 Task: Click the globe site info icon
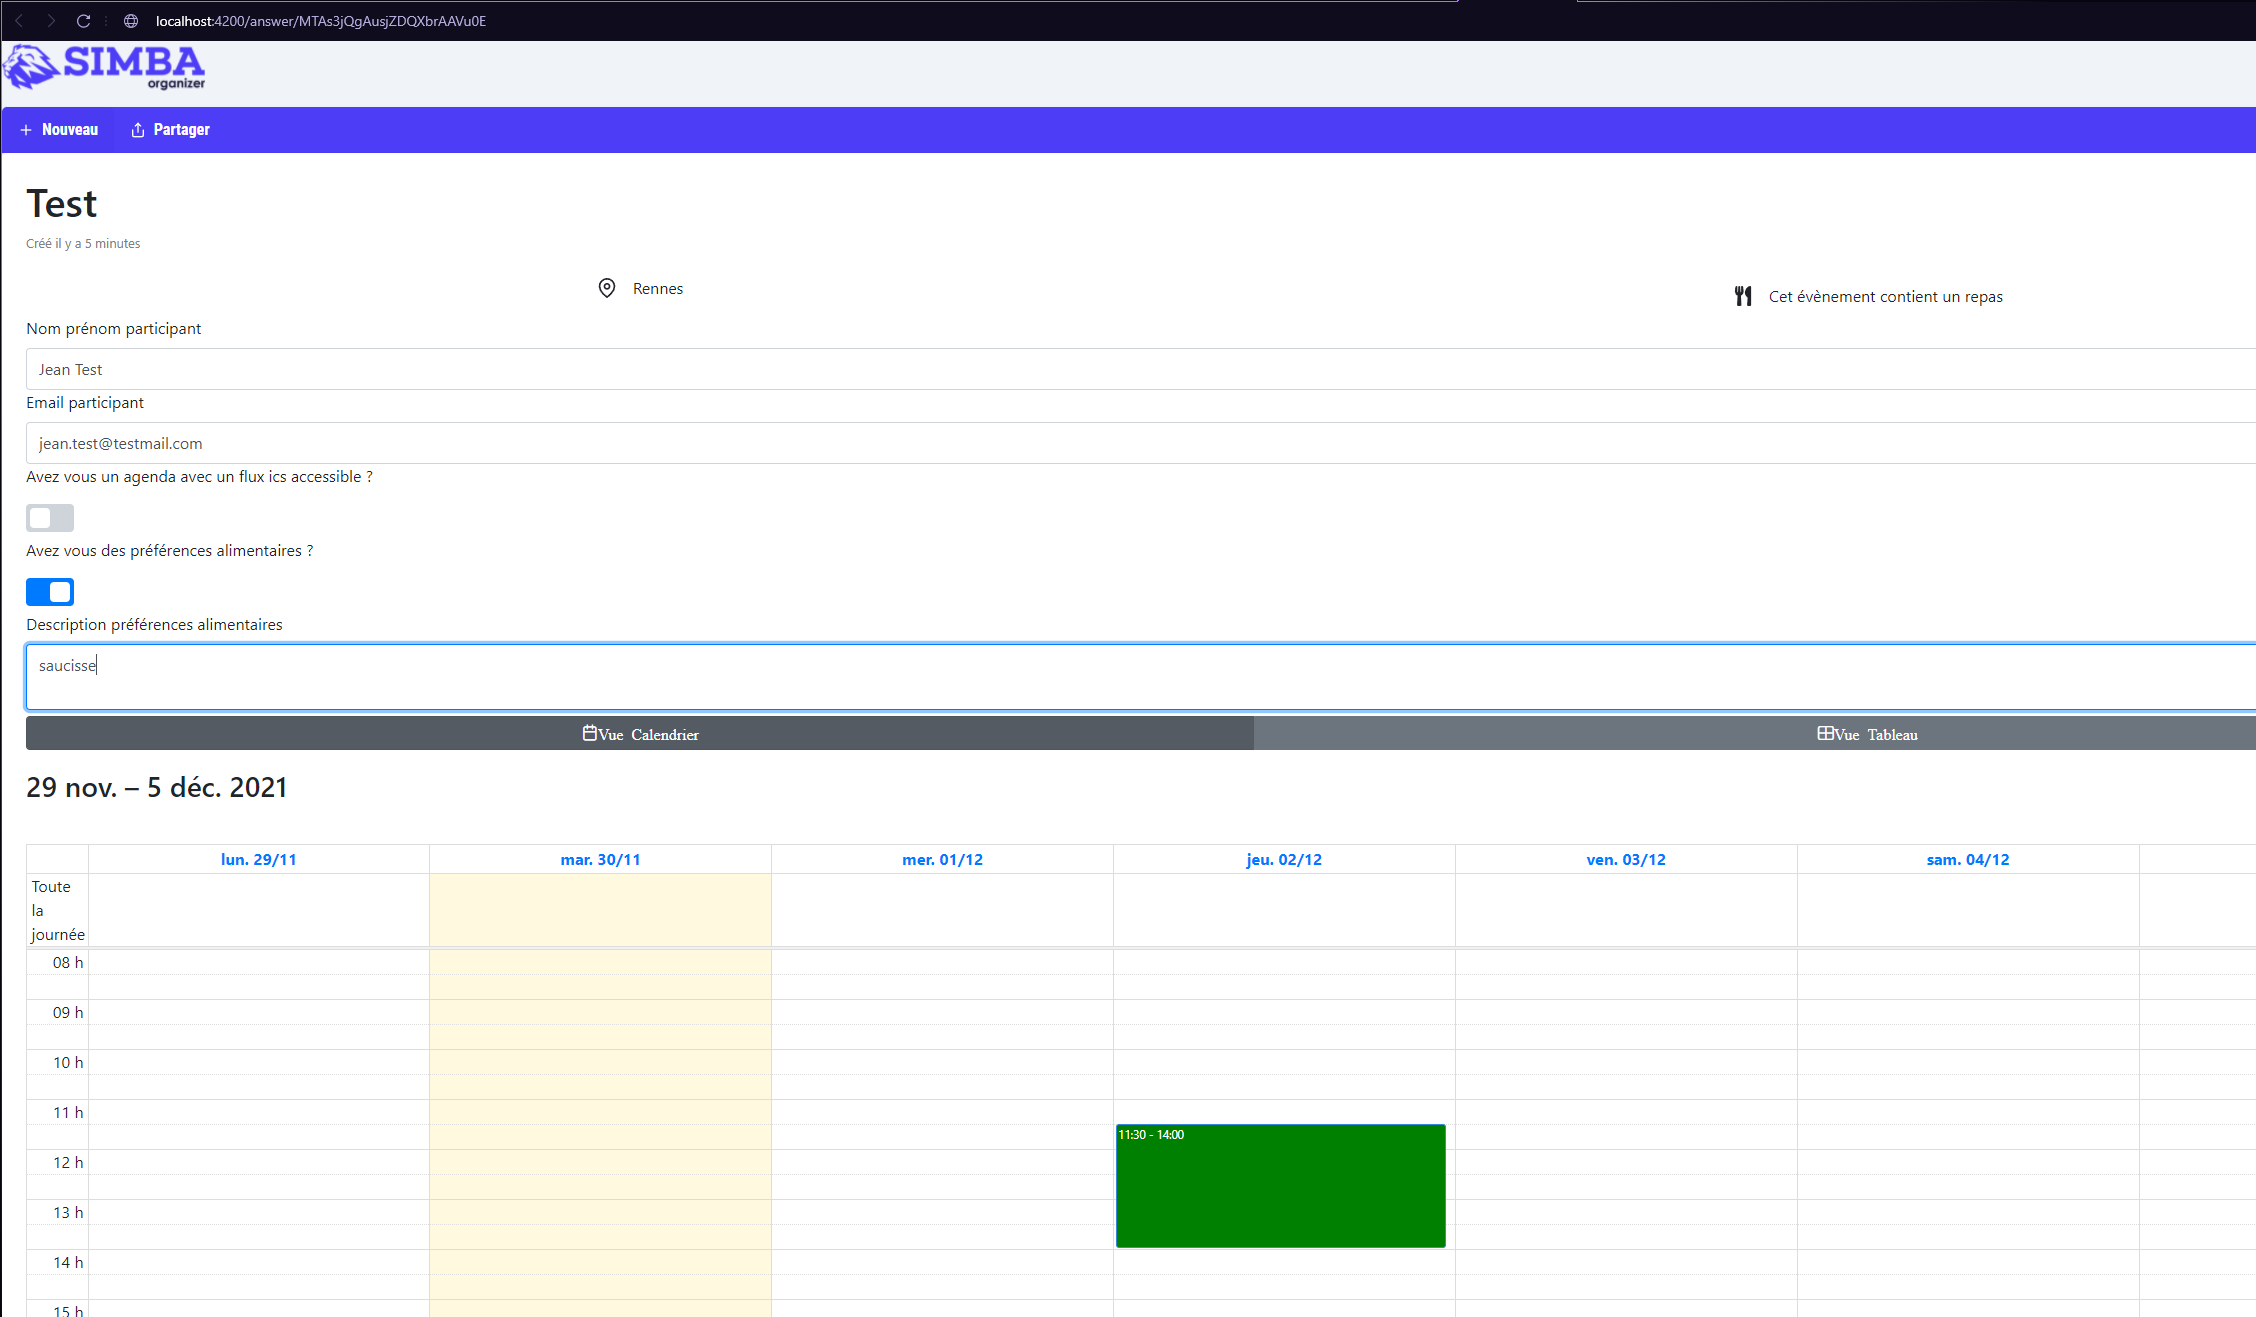click(x=131, y=21)
